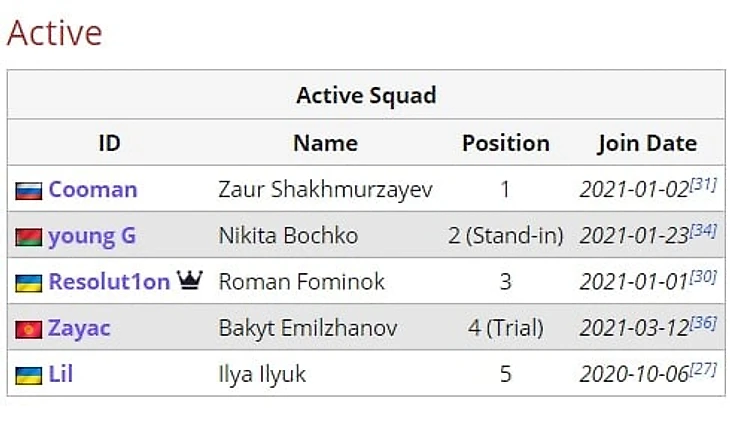
Task: Click the captain crown icon next to Resolut1on
Action: point(189,280)
